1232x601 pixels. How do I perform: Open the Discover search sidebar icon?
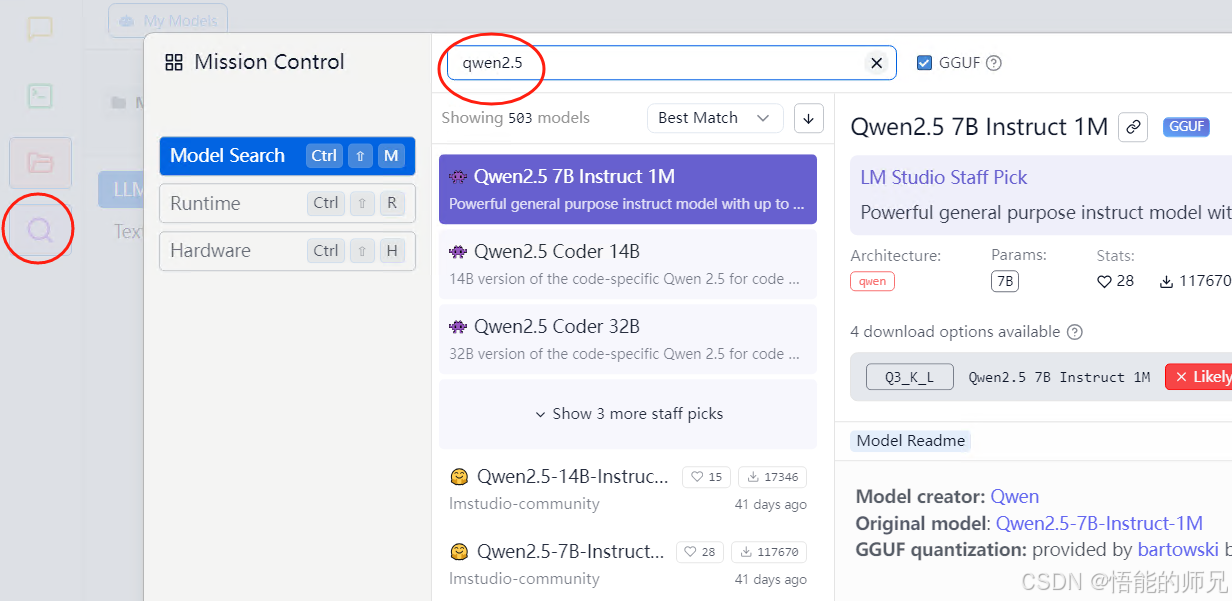[x=40, y=231]
